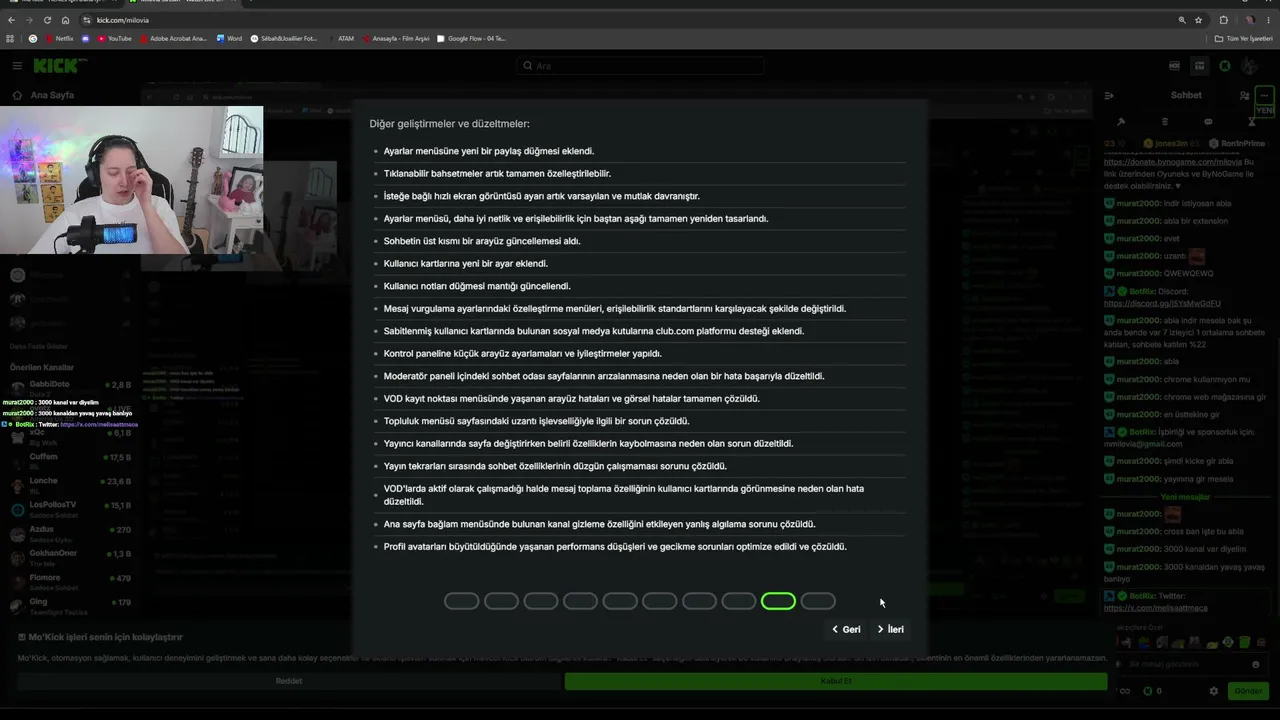Open Ging channel in sidebar

tap(70, 605)
